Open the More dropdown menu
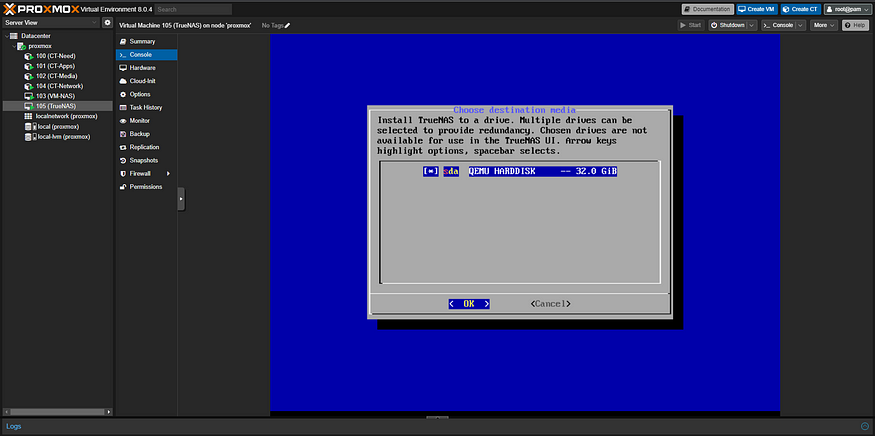The height and width of the screenshot is (436, 875). 824,25
